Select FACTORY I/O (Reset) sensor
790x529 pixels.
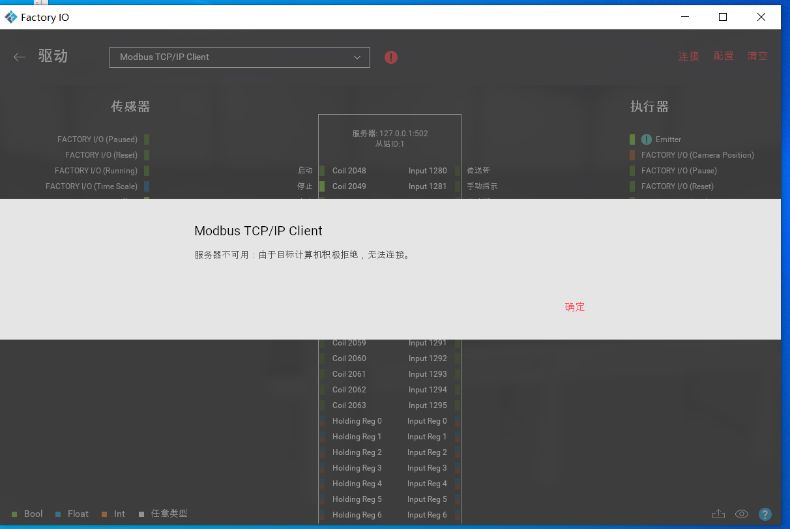point(101,155)
